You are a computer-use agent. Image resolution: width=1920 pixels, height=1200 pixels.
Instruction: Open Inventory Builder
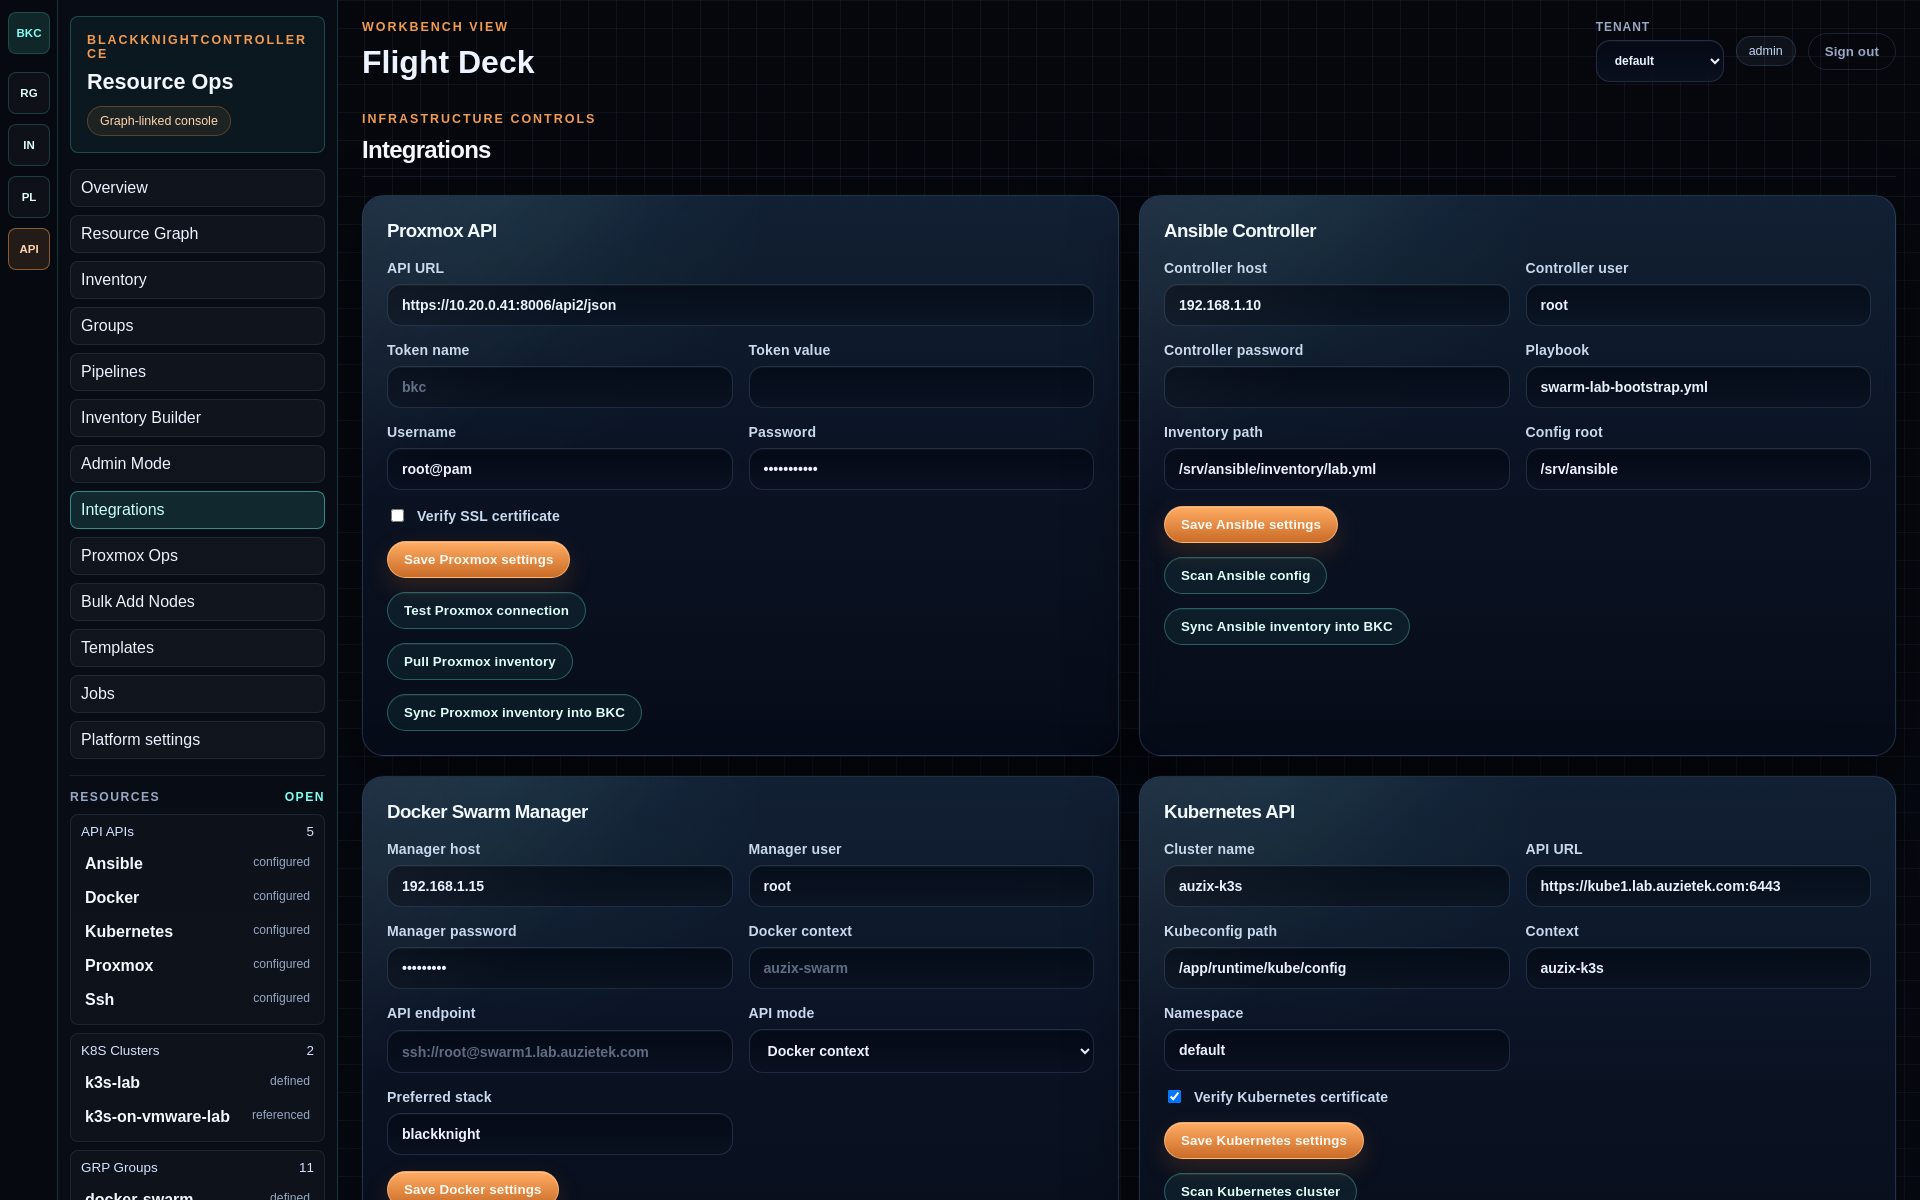coord(197,418)
